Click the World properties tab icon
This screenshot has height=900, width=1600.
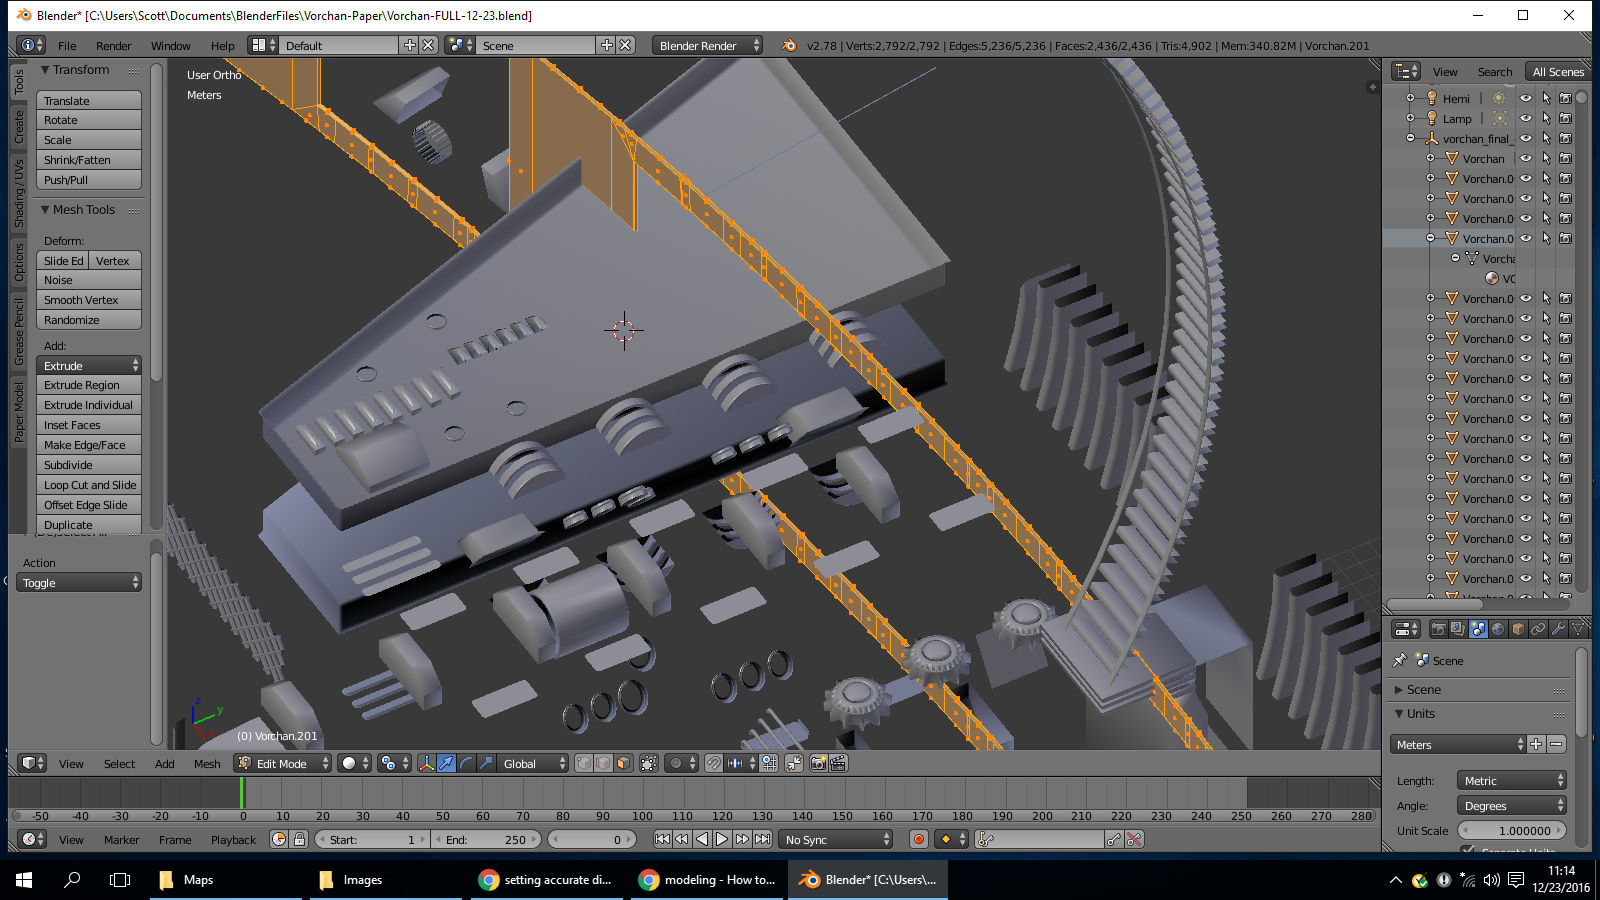(x=1498, y=629)
